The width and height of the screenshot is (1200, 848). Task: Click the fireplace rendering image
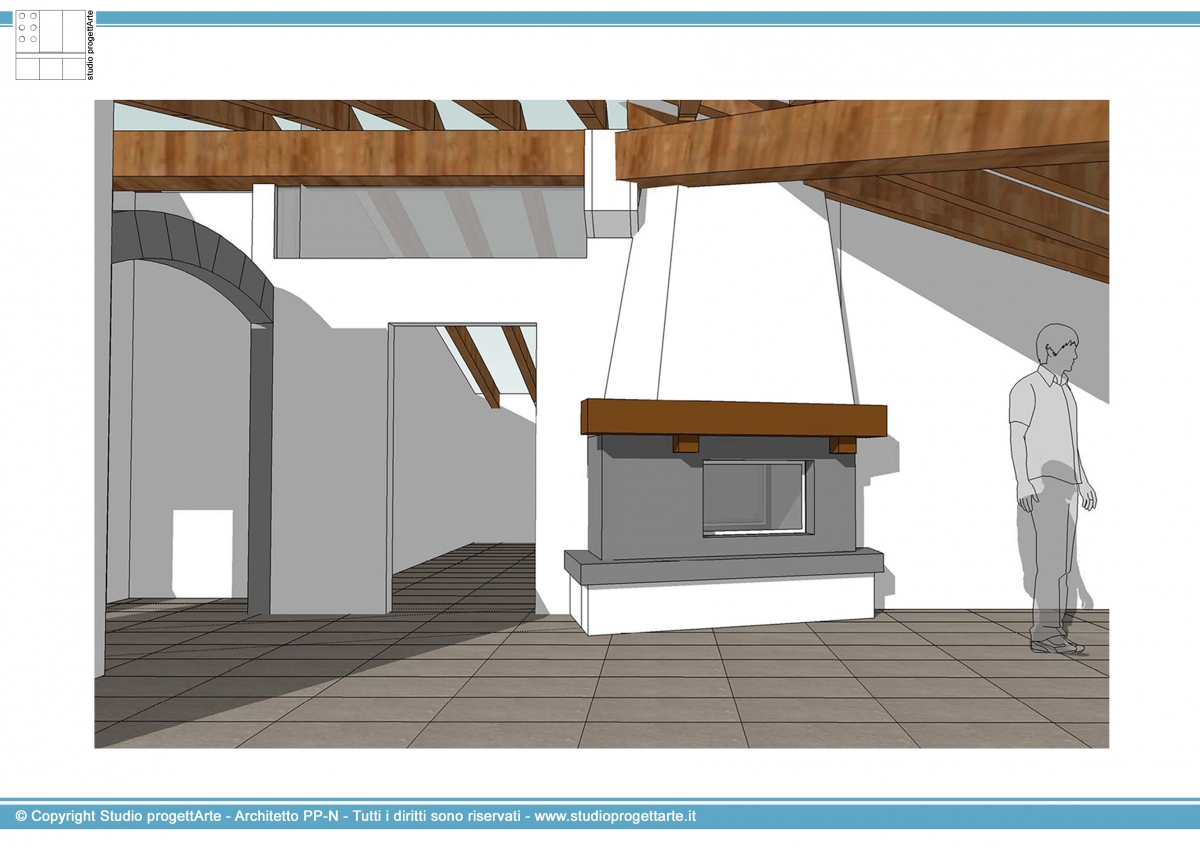click(x=602, y=424)
